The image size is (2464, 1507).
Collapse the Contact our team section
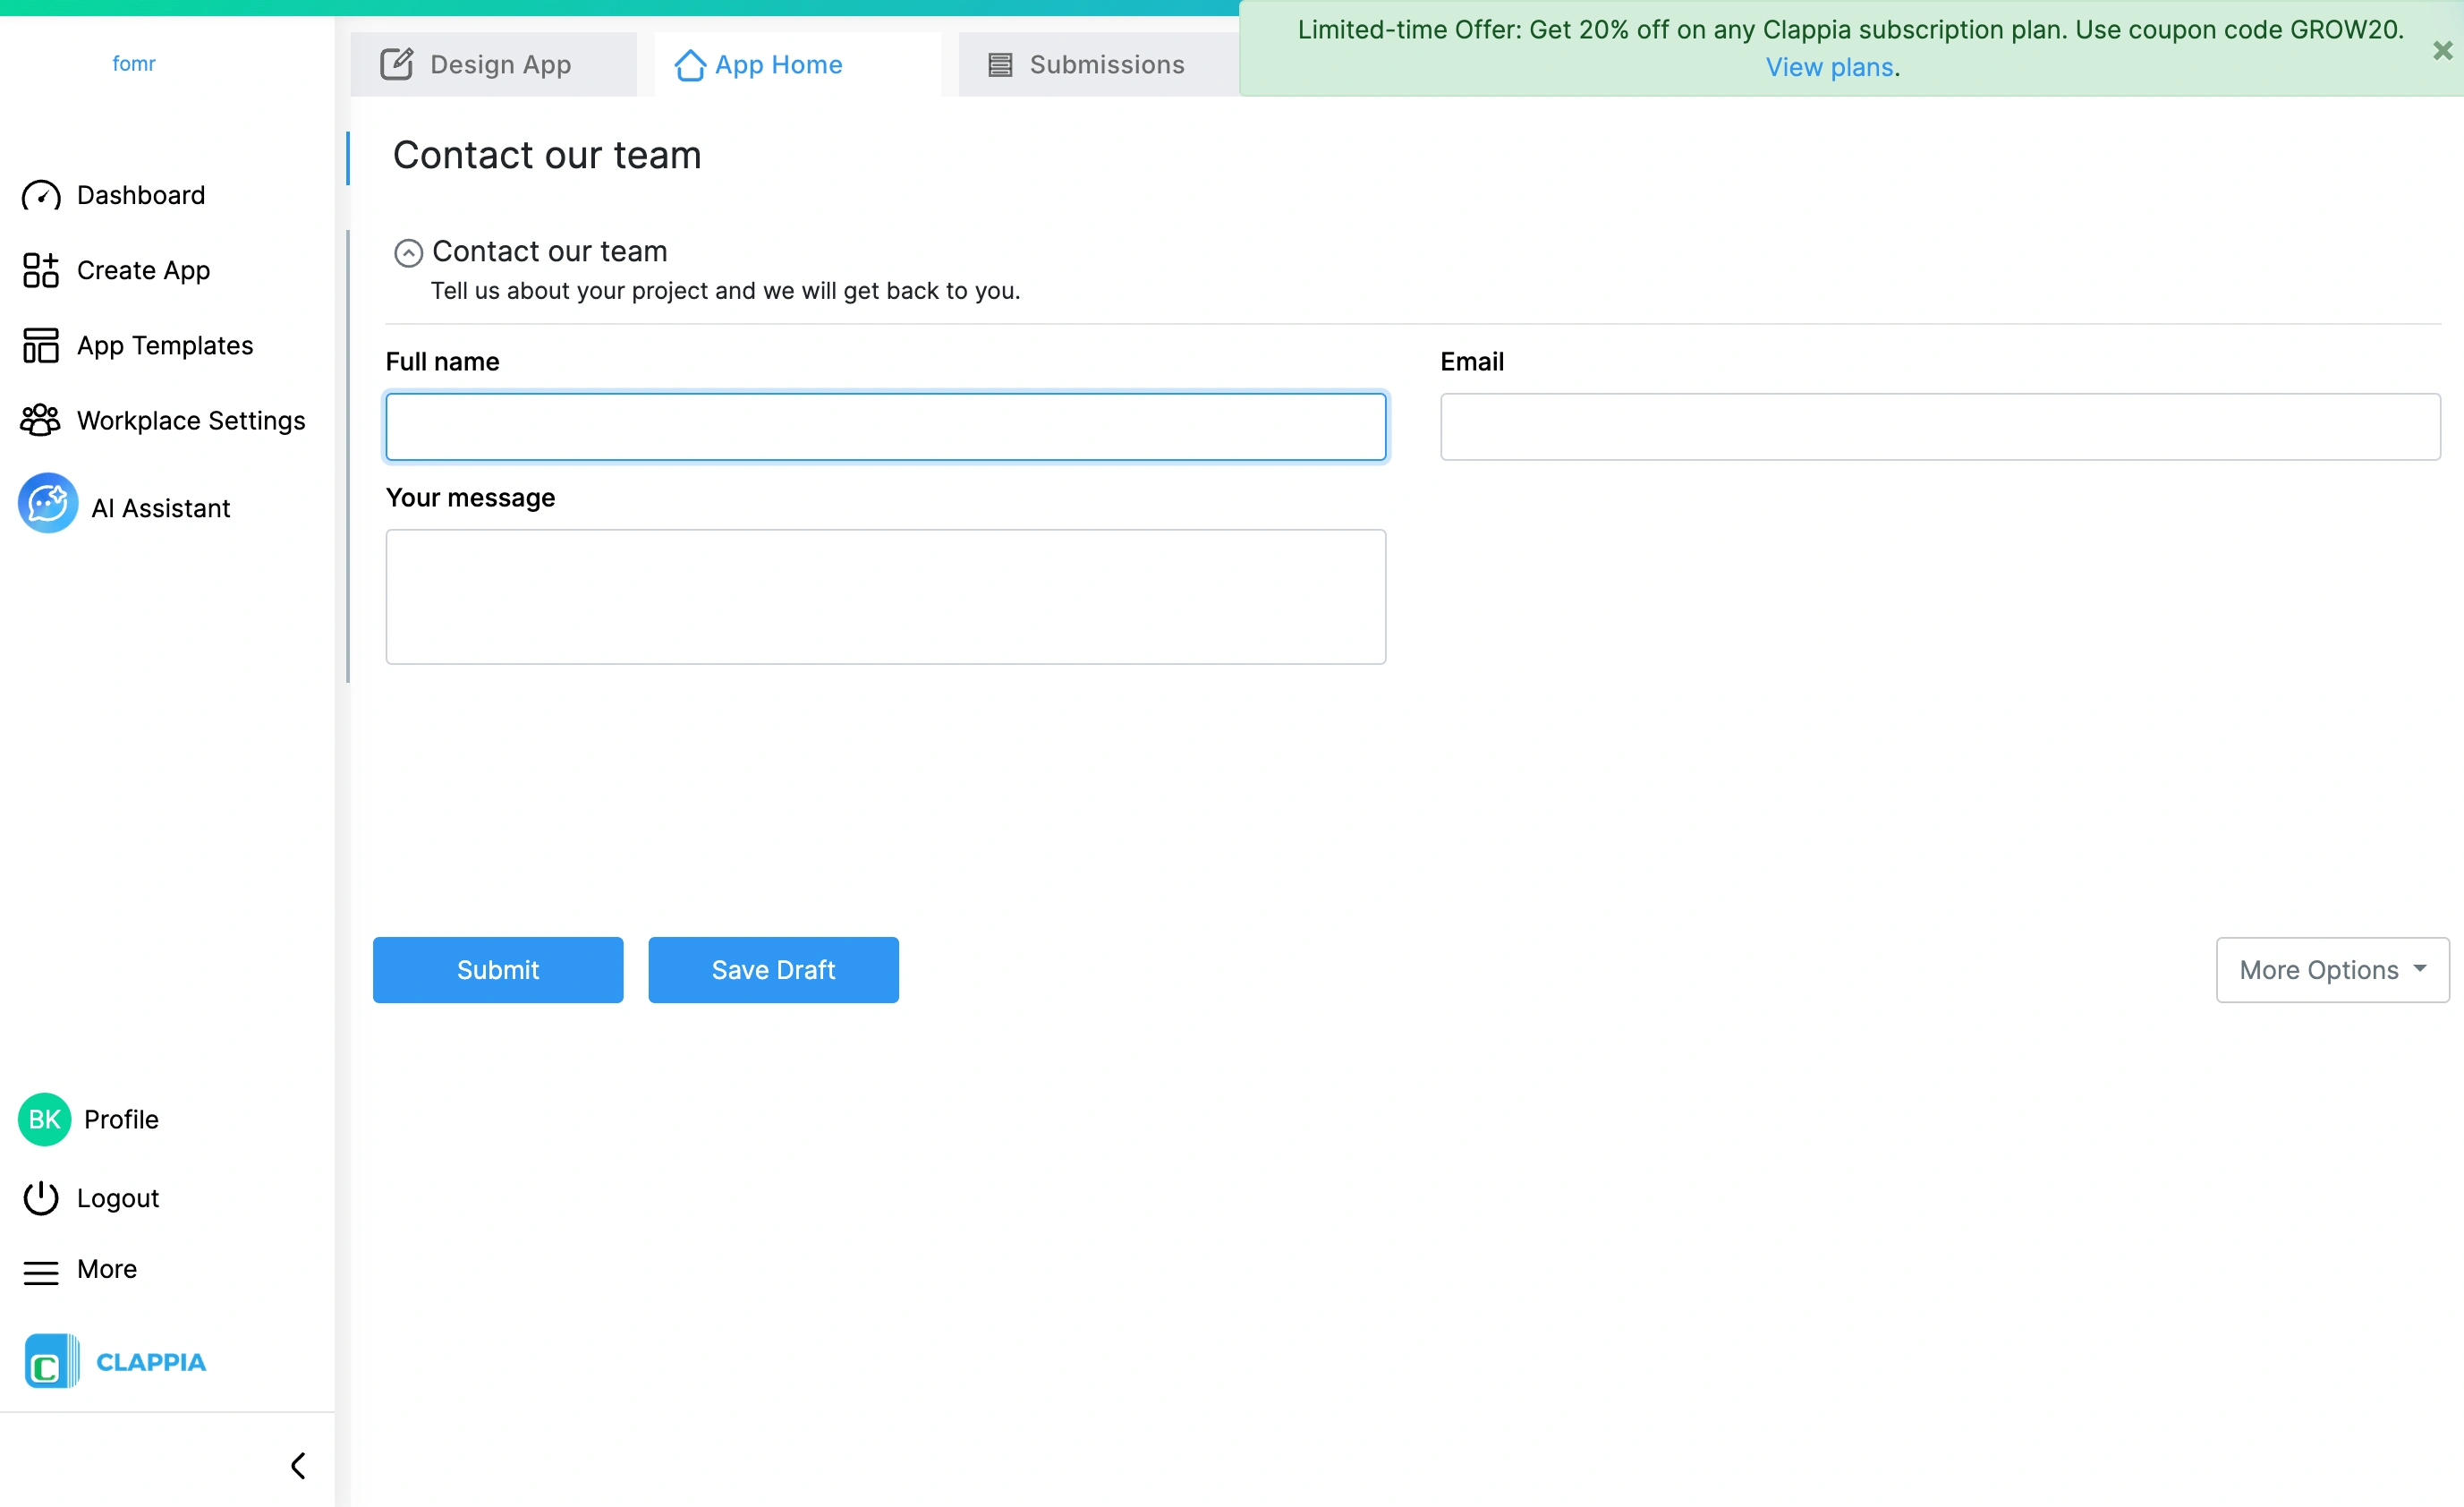(408, 253)
